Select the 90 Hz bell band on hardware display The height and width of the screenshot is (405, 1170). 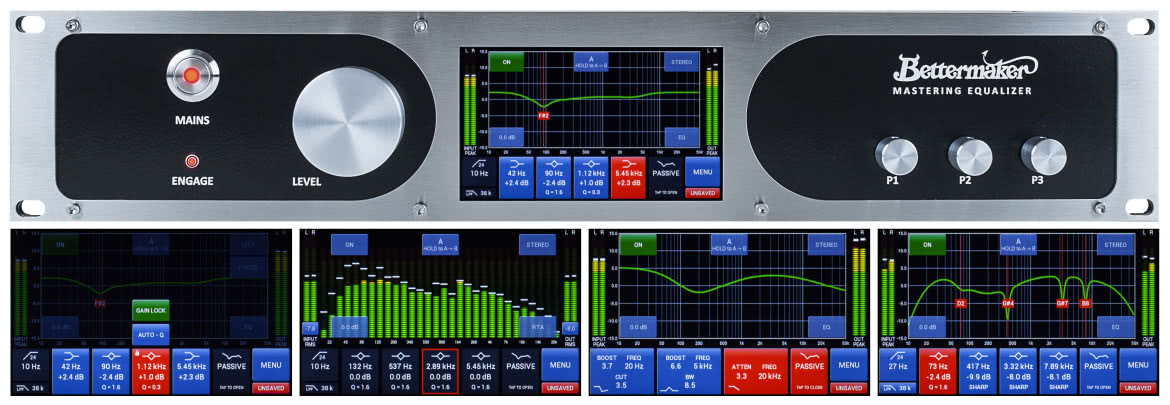tap(553, 177)
